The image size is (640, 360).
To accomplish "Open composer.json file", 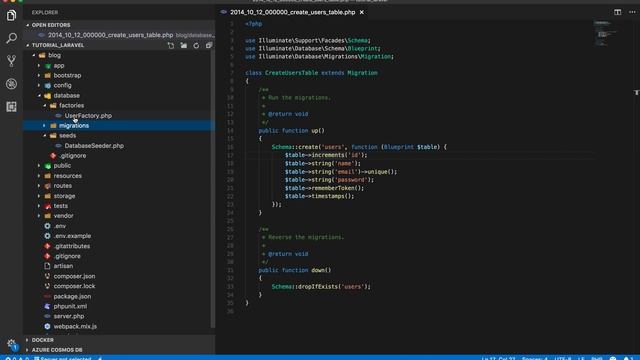I will tap(74, 276).
